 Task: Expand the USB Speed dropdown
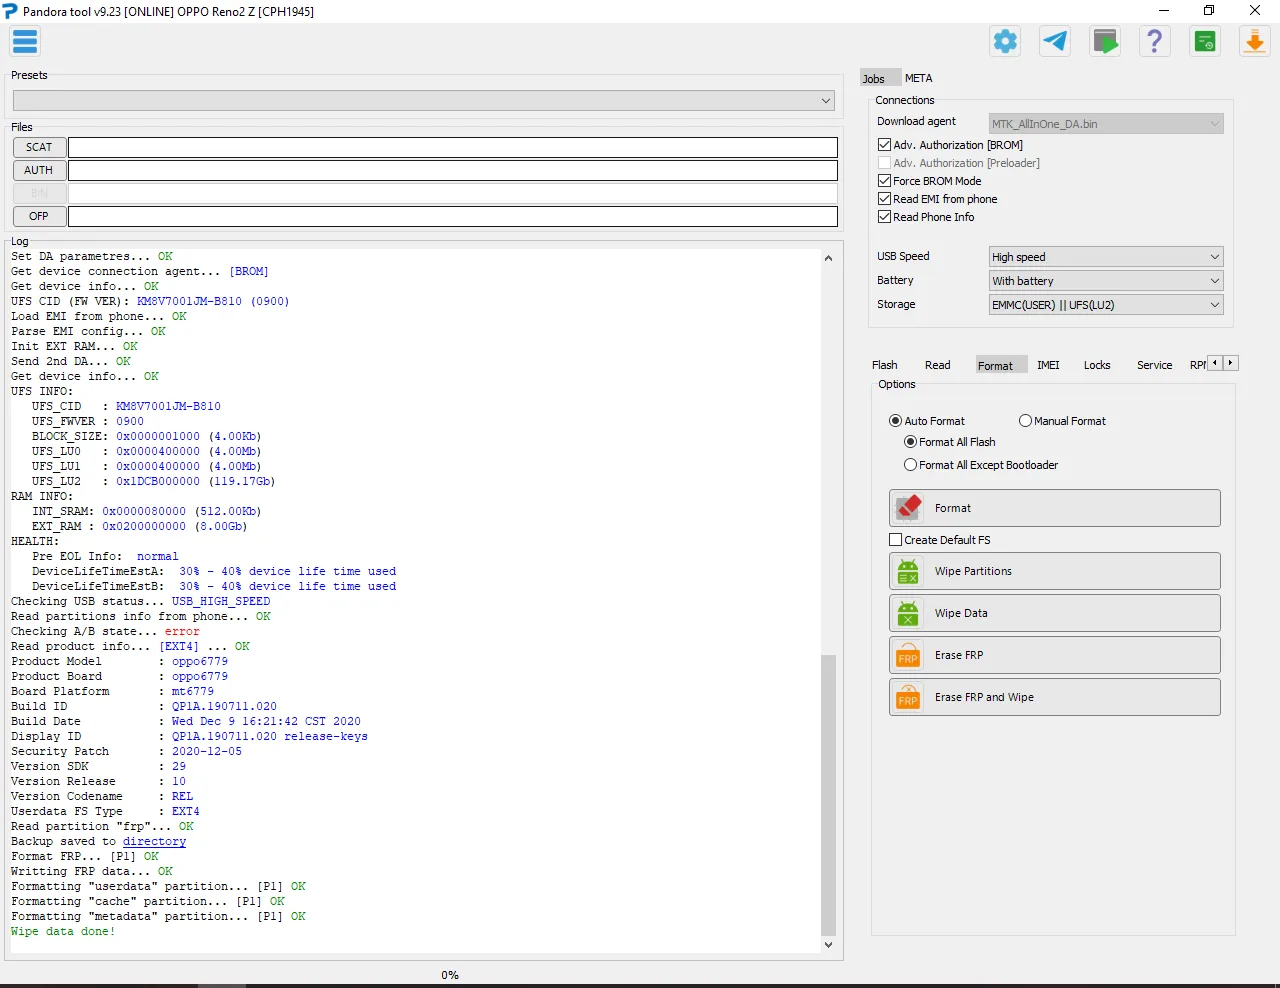[1105, 257]
